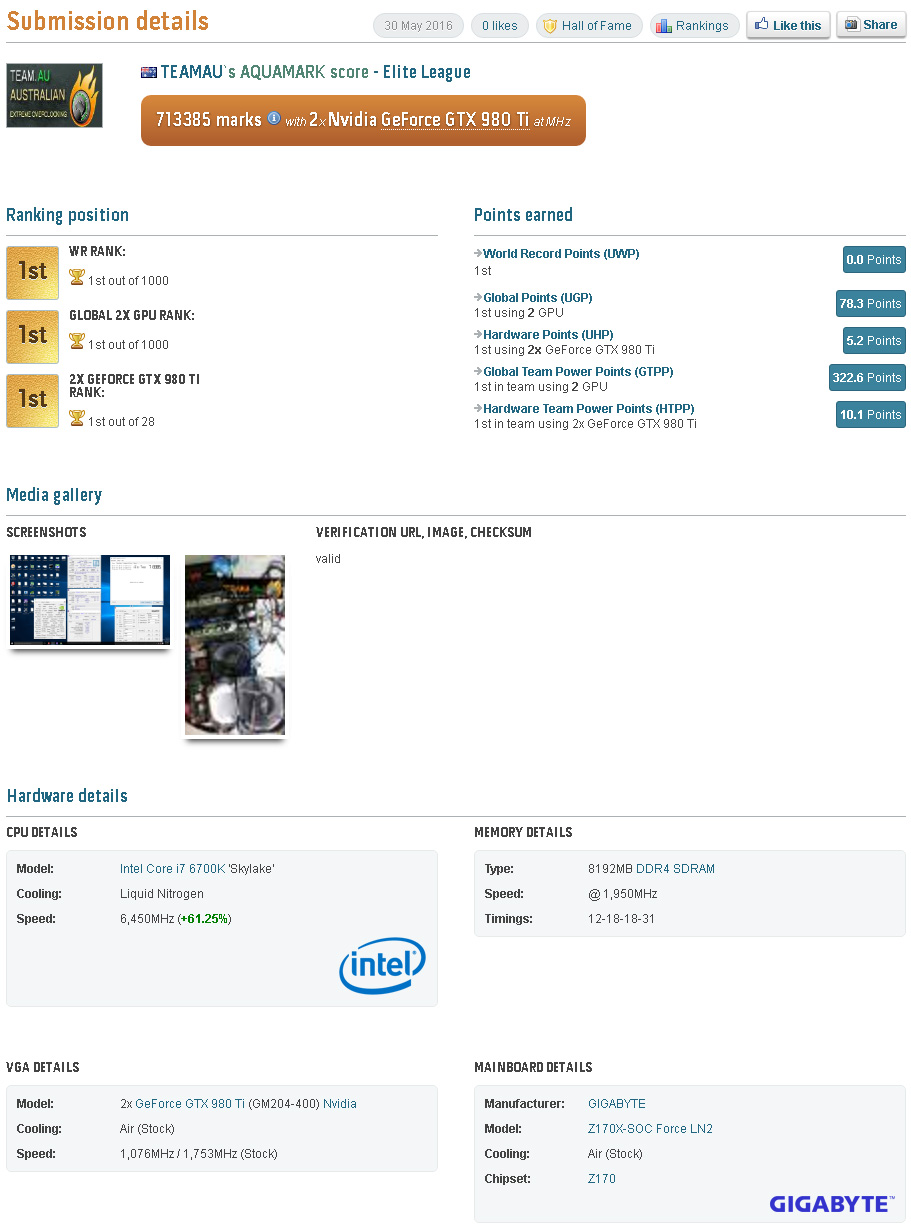The height and width of the screenshot is (1229, 911).
Task: Open the hardware rig photo thumbnail
Action: coord(235,645)
